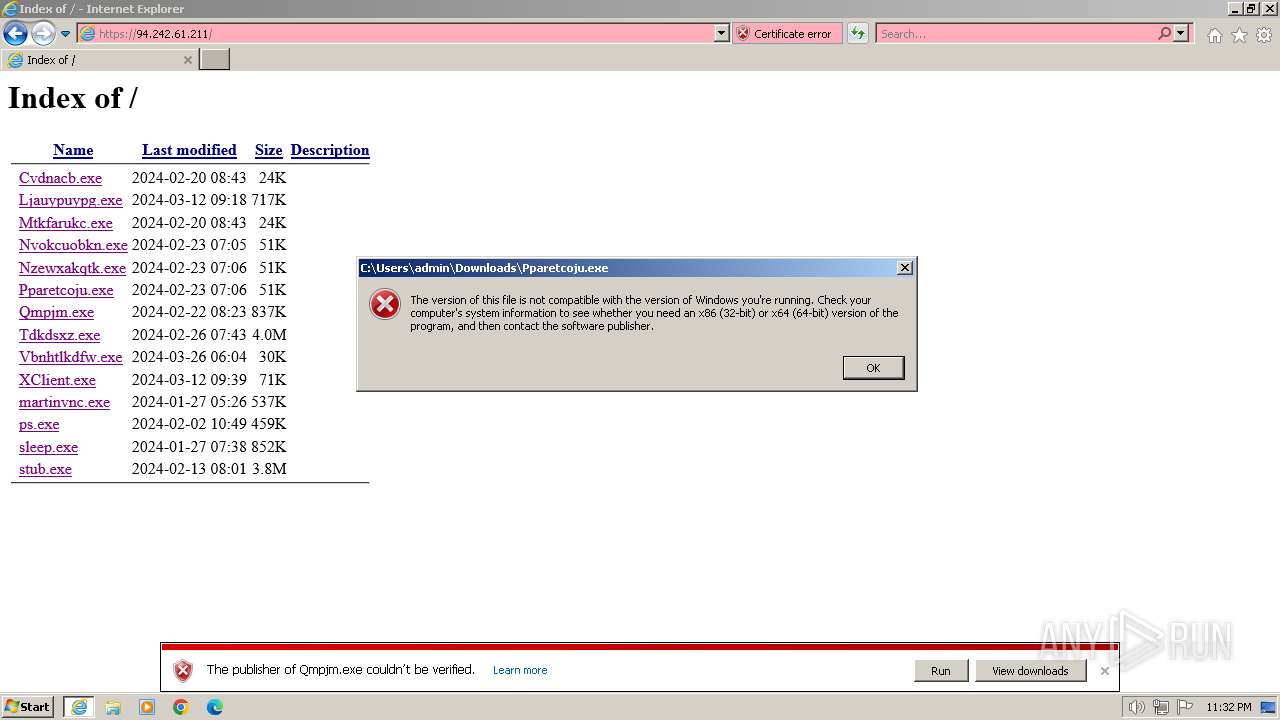Screen dimensions: 1280x720
Task: Open Google Chrome from taskbar
Action: (181, 707)
